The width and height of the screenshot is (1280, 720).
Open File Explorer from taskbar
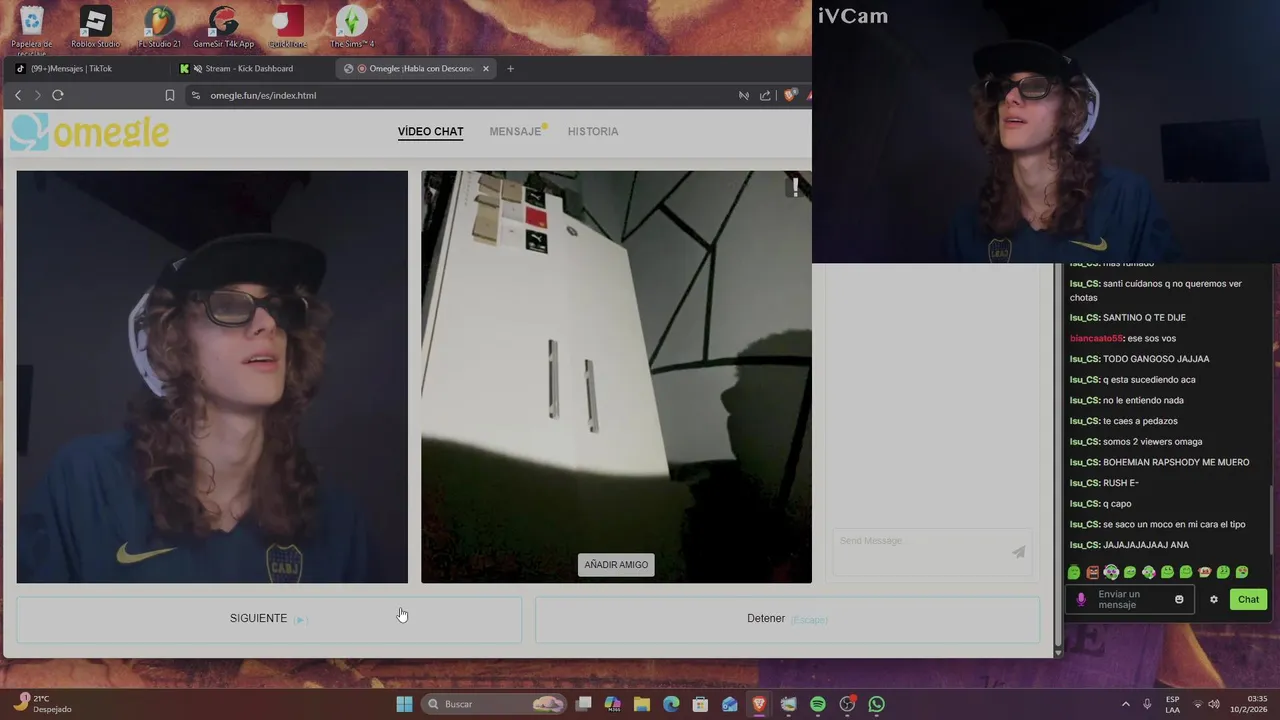[642, 704]
